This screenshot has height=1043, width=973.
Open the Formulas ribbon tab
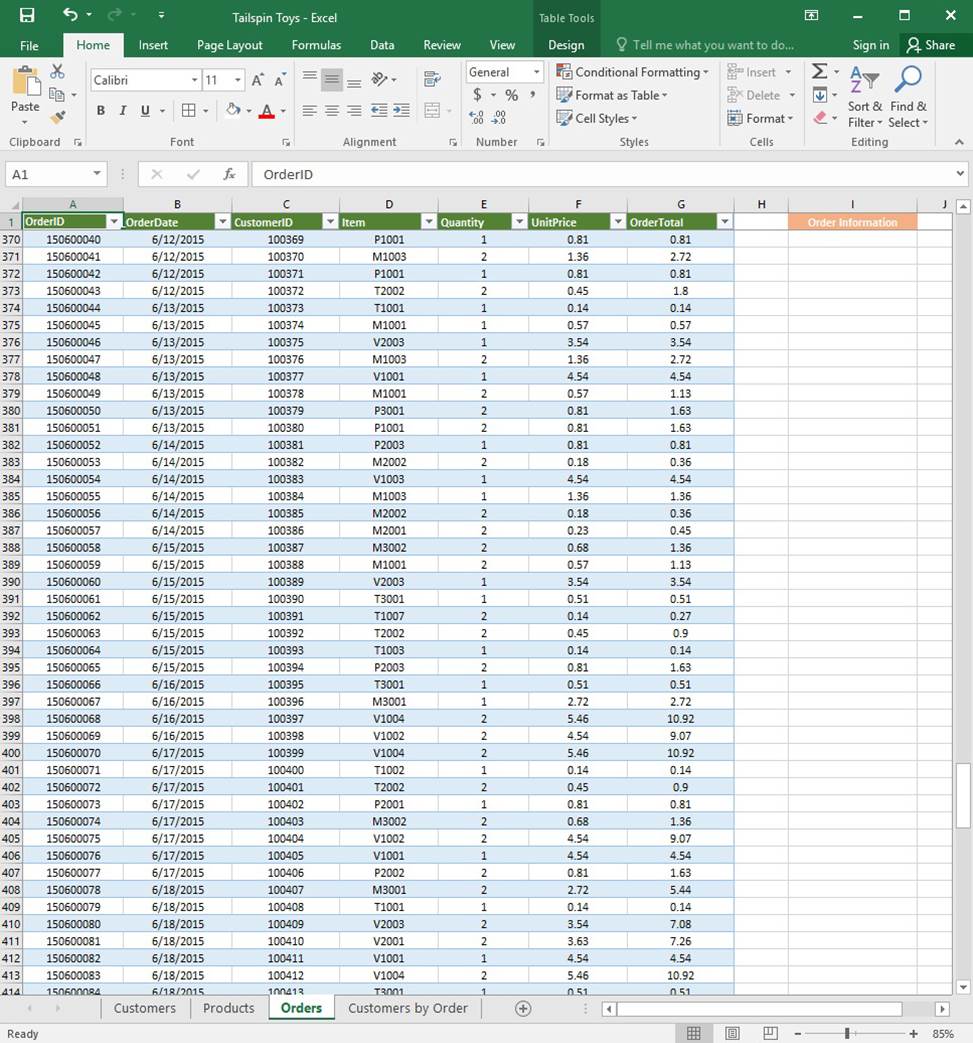[x=316, y=45]
